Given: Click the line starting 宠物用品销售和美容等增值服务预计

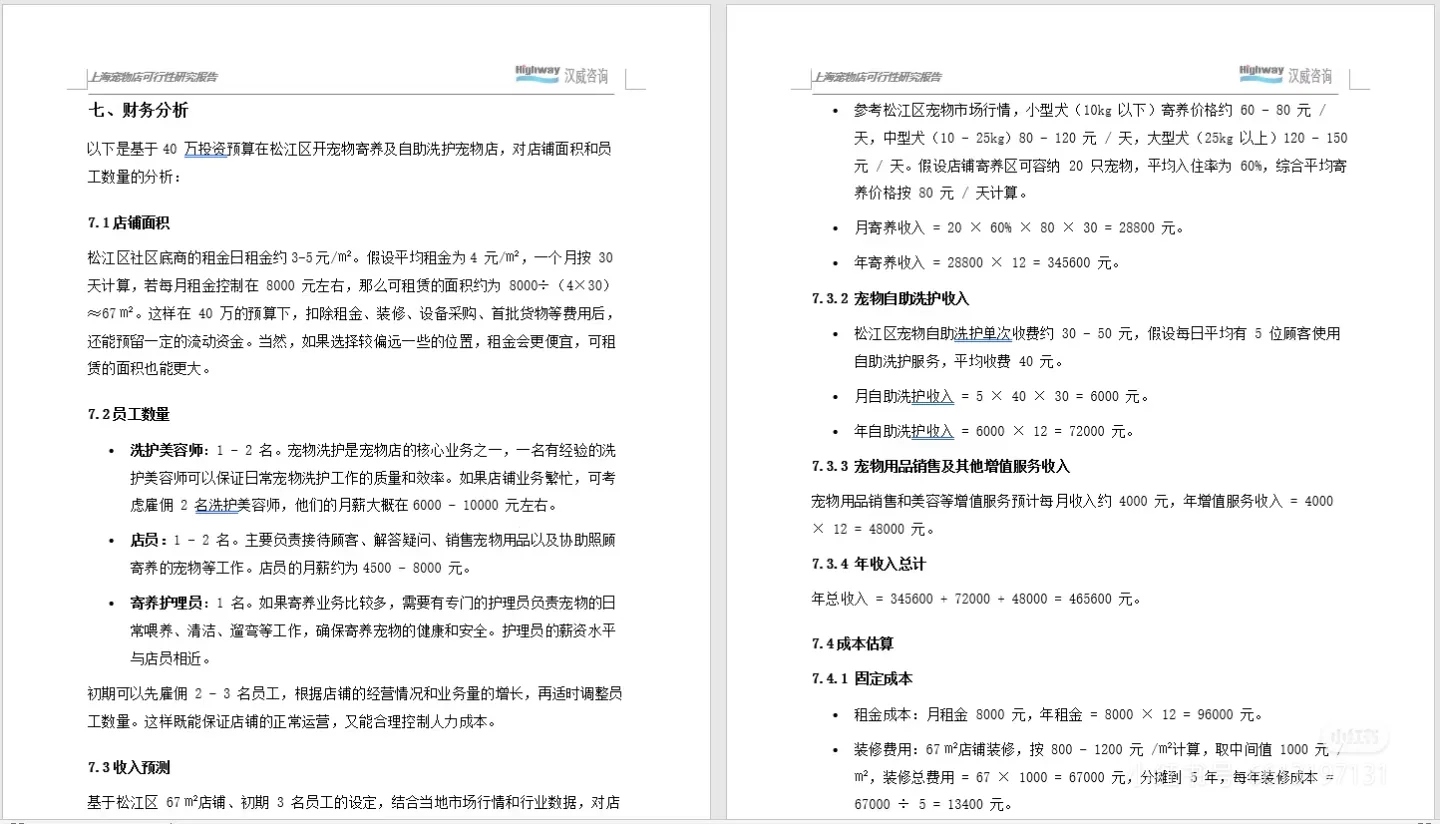Looking at the screenshot, I should [1072, 501].
